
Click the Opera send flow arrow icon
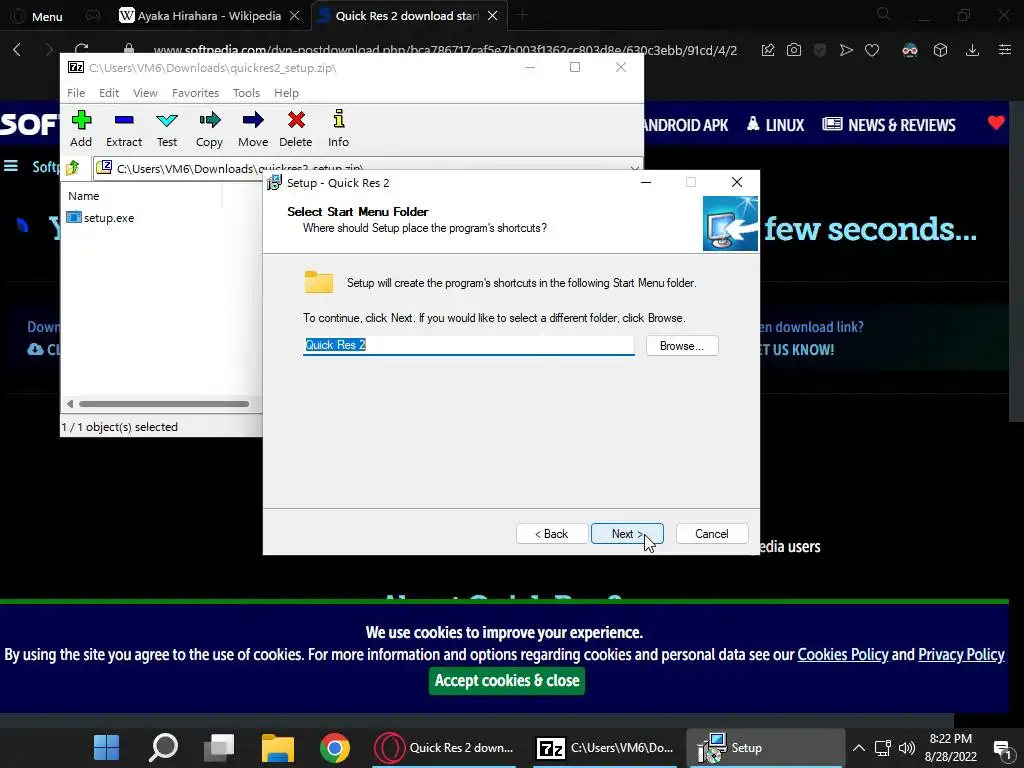pos(846,50)
